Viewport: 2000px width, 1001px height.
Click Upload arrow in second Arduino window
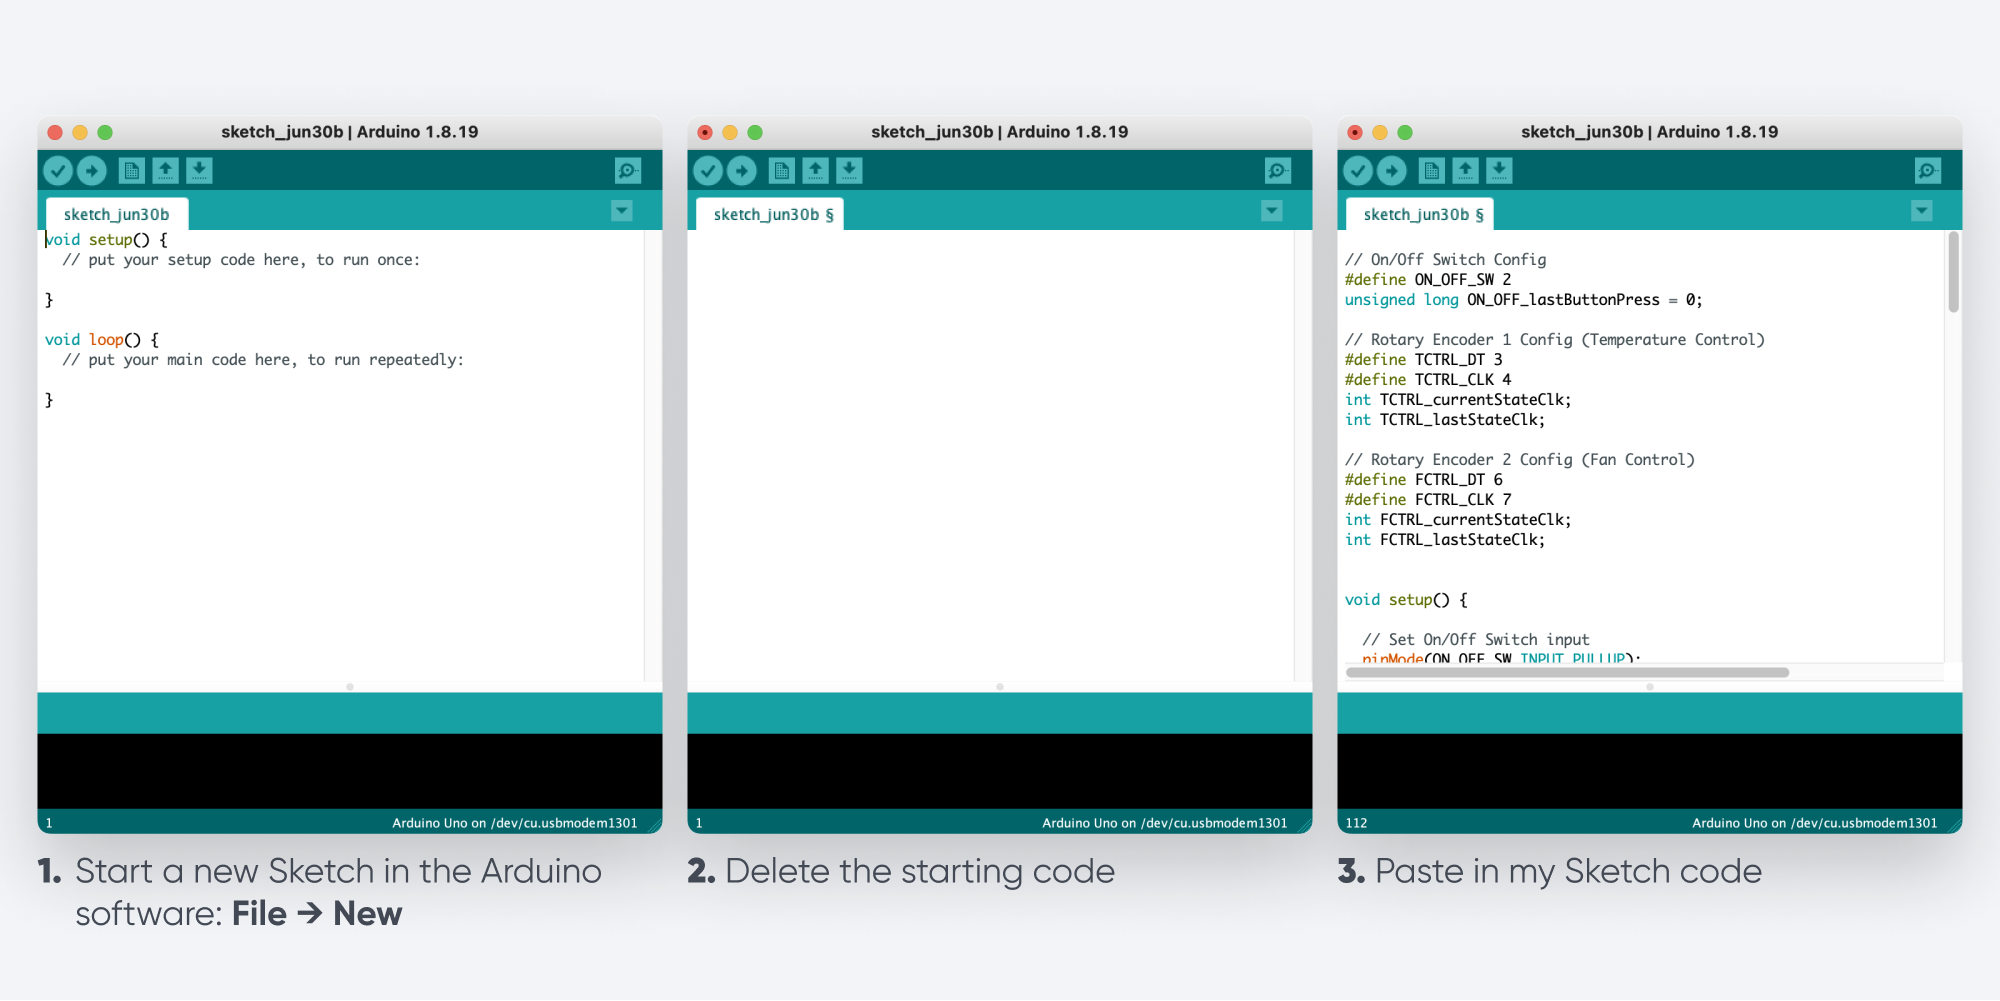(x=742, y=171)
